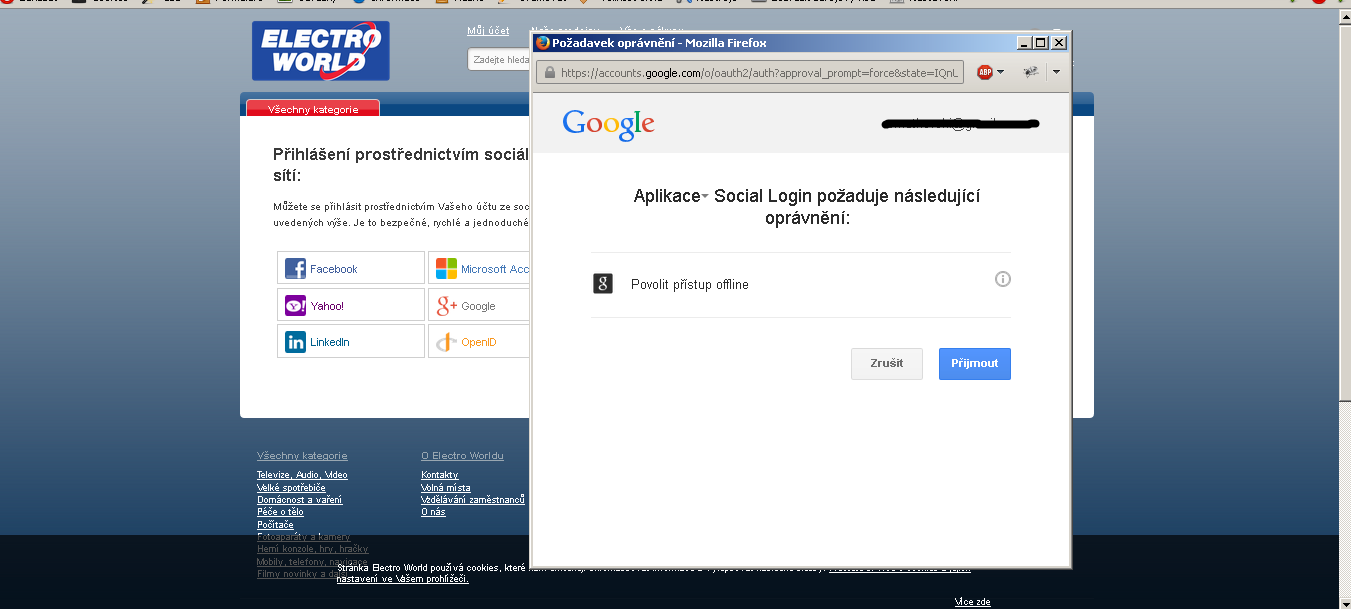Click the Electro World logo

(x=320, y=51)
